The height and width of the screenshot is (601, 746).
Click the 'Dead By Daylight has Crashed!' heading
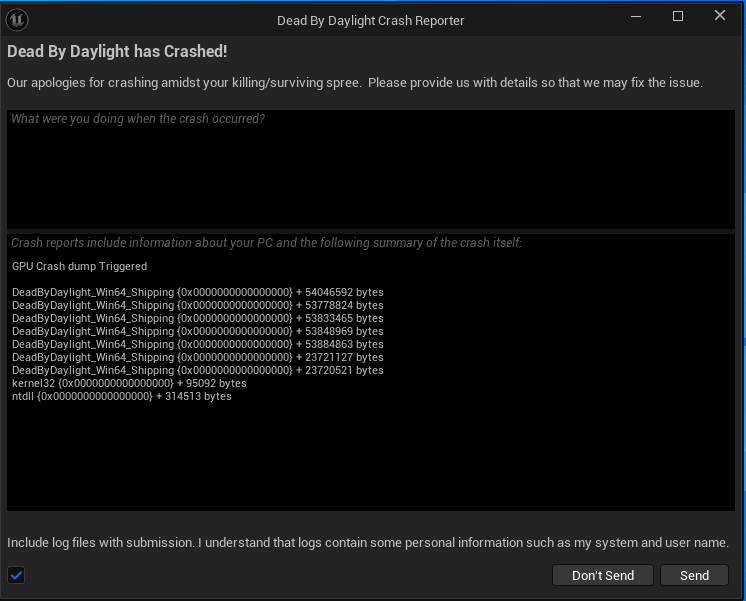[117, 51]
